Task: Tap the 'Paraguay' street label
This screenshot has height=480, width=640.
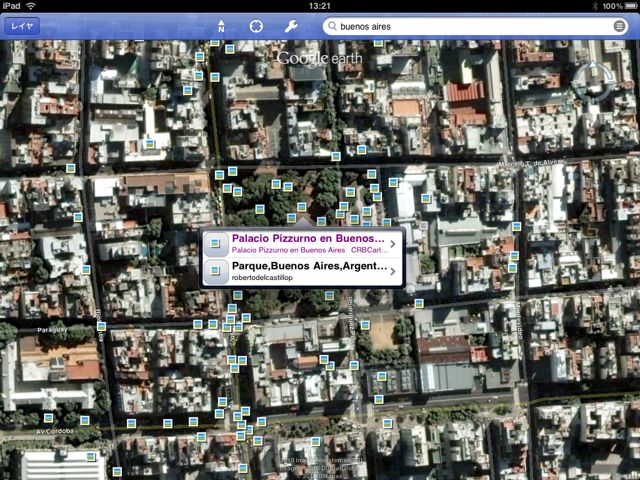Action: (x=52, y=330)
